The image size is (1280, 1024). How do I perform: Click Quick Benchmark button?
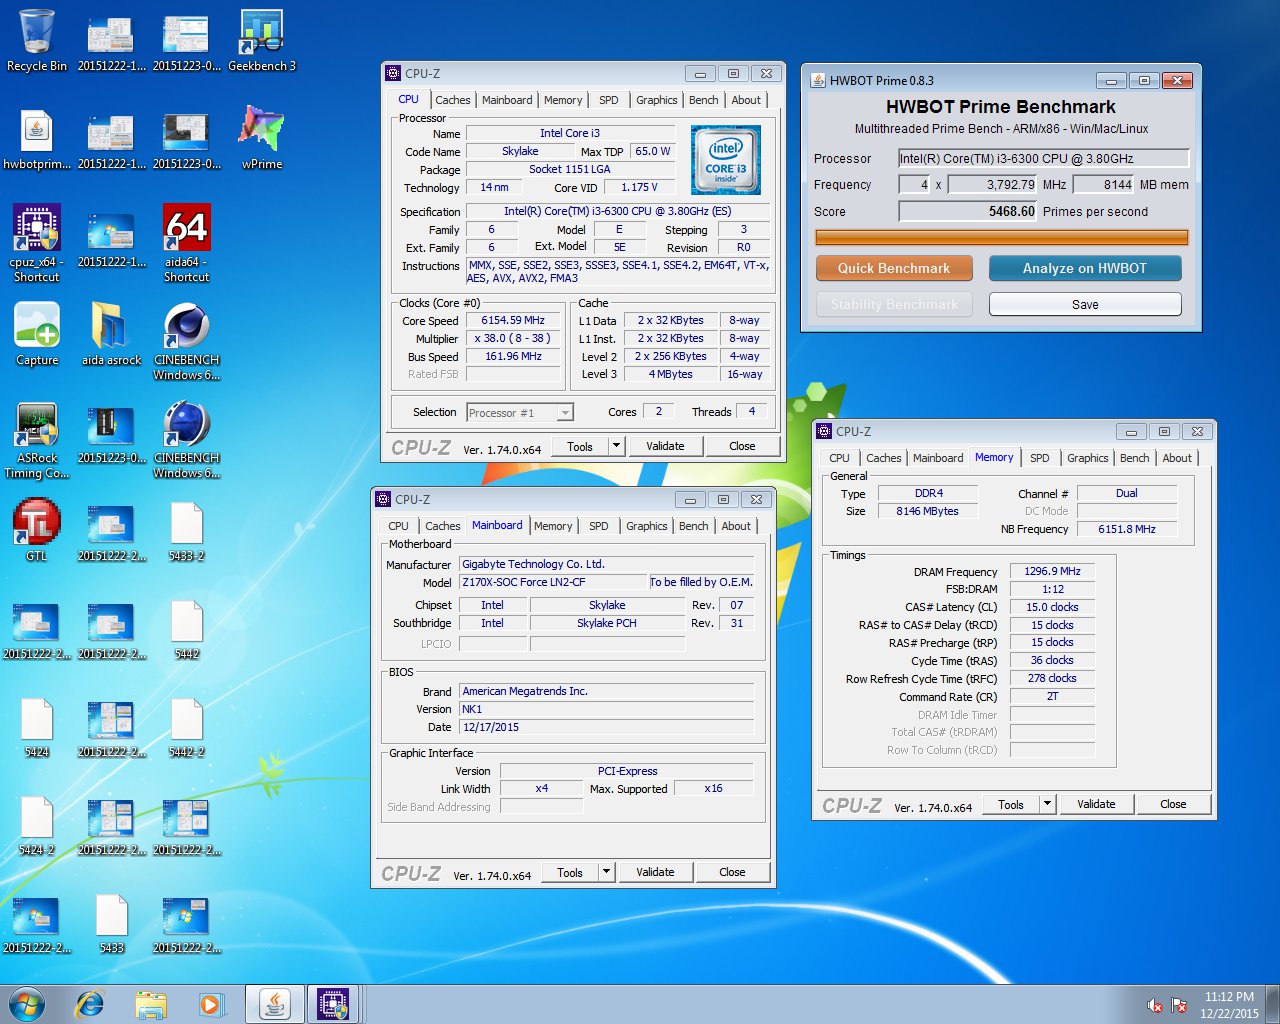(x=894, y=268)
